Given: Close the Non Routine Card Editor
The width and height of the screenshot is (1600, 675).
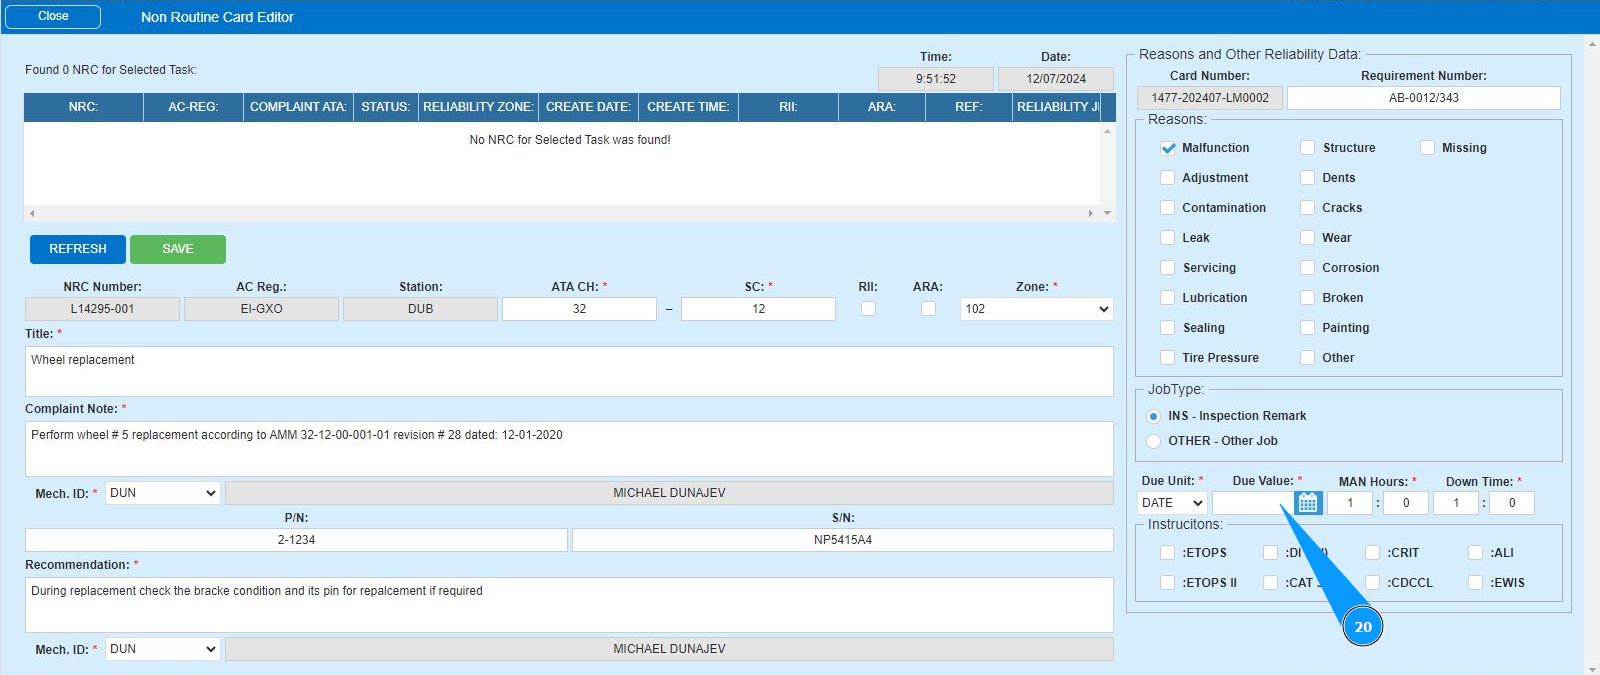Looking at the screenshot, I should point(53,16).
